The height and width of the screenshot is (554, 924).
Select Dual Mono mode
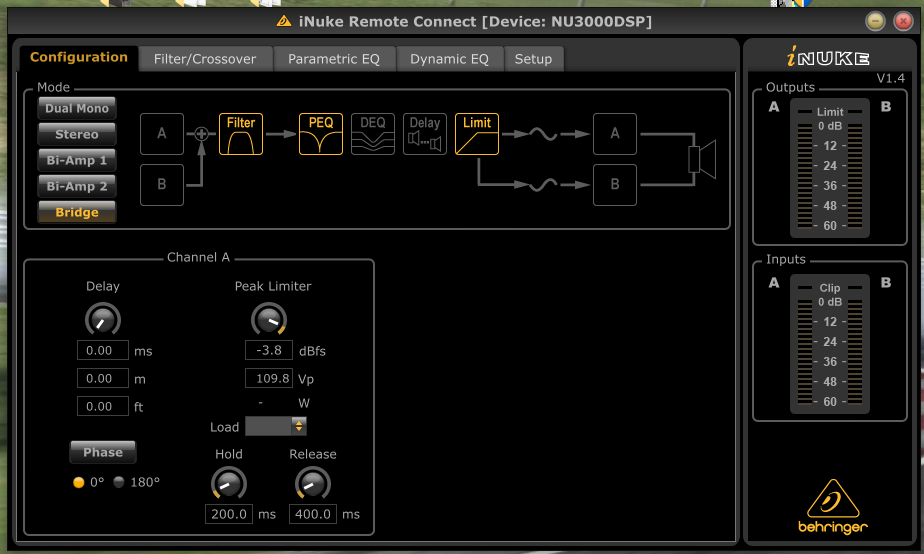(x=77, y=108)
